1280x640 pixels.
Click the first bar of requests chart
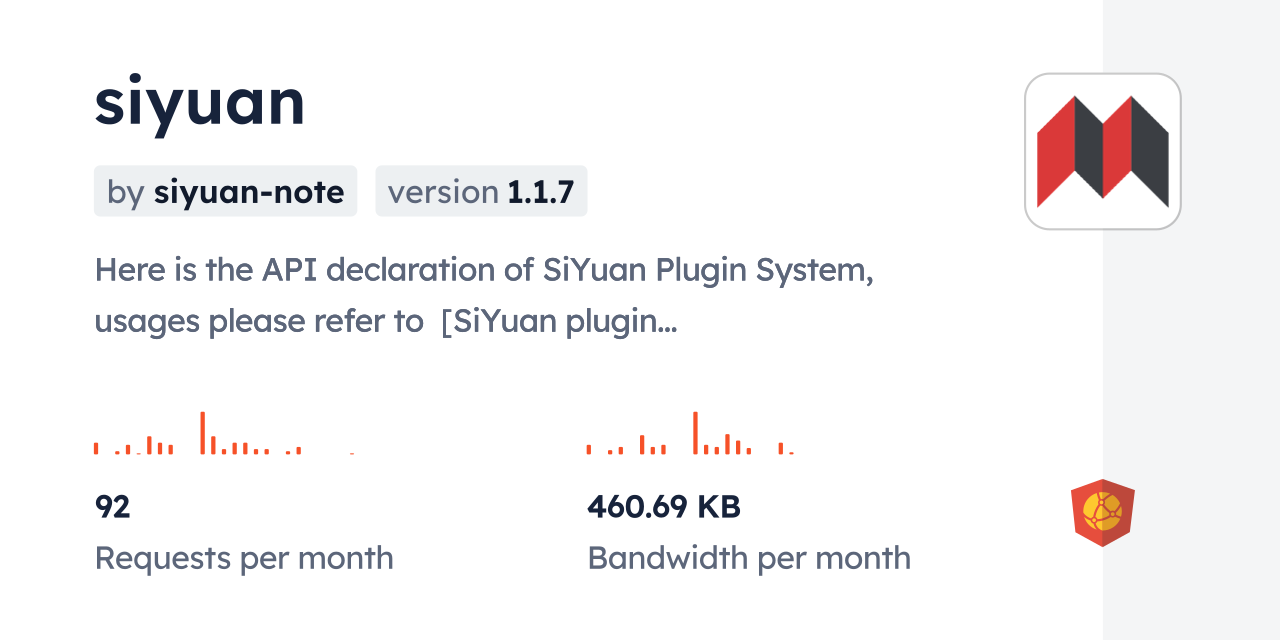tap(96, 448)
